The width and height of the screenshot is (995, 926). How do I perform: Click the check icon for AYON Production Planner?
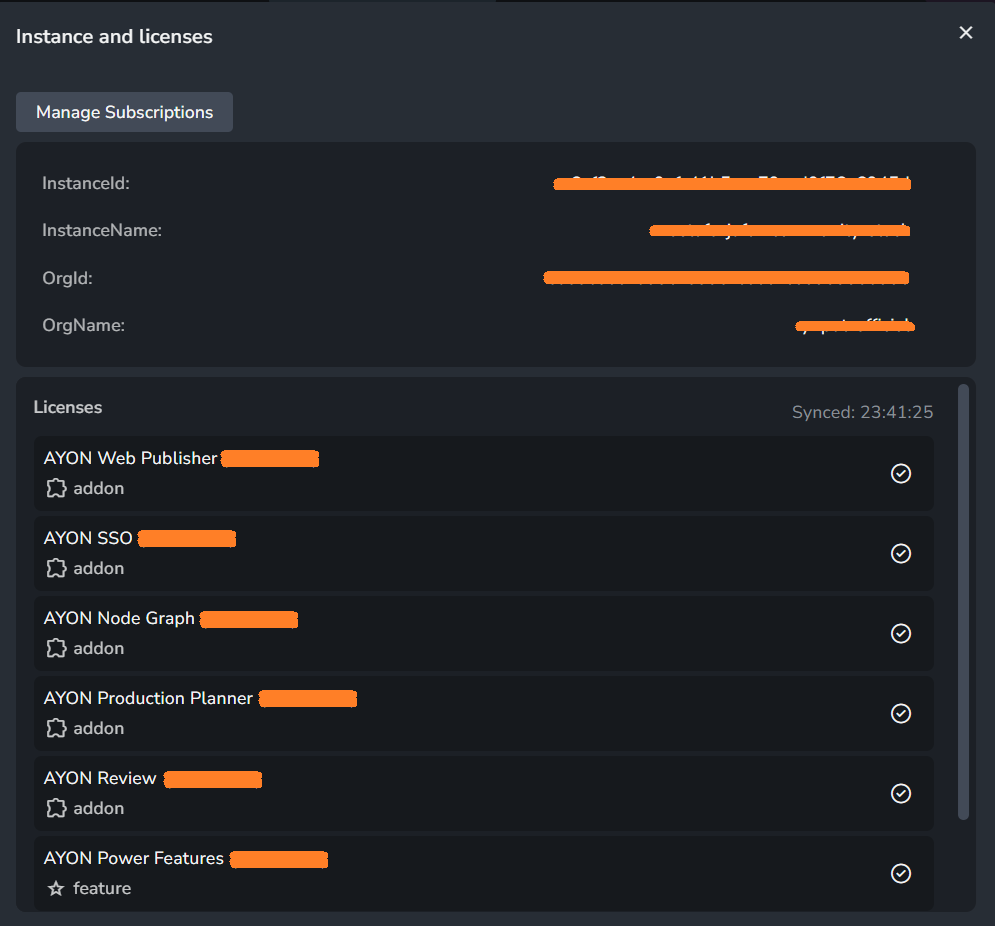pyautogui.click(x=900, y=713)
